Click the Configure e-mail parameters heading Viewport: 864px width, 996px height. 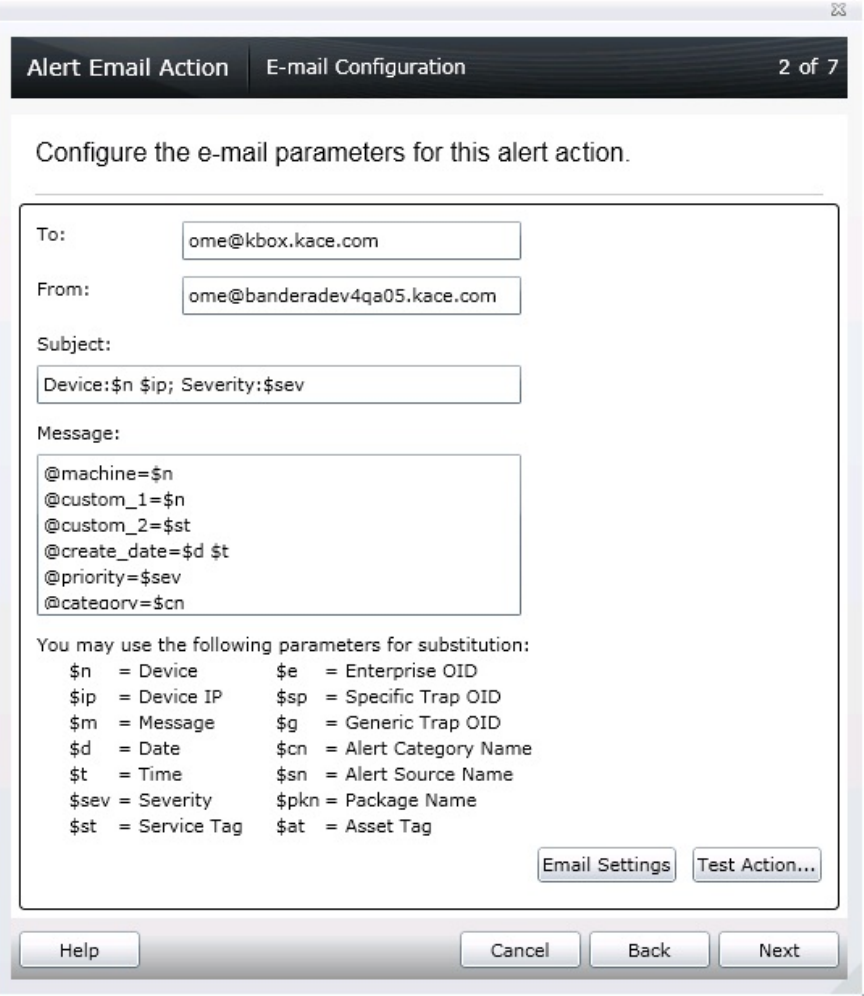(x=334, y=156)
